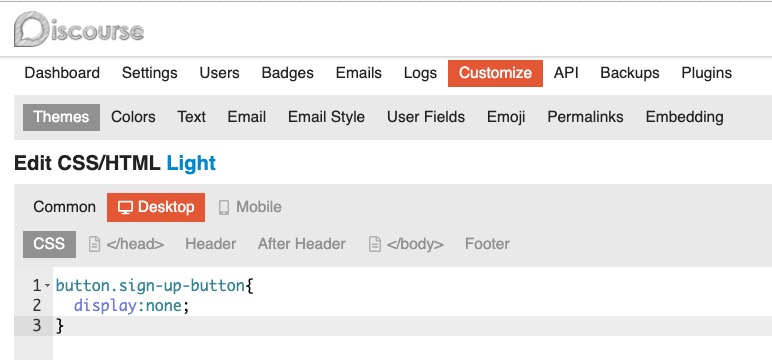Open the Dashboard admin tab
This screenshot has height=360, width=772.
click(x=62, y=73)
